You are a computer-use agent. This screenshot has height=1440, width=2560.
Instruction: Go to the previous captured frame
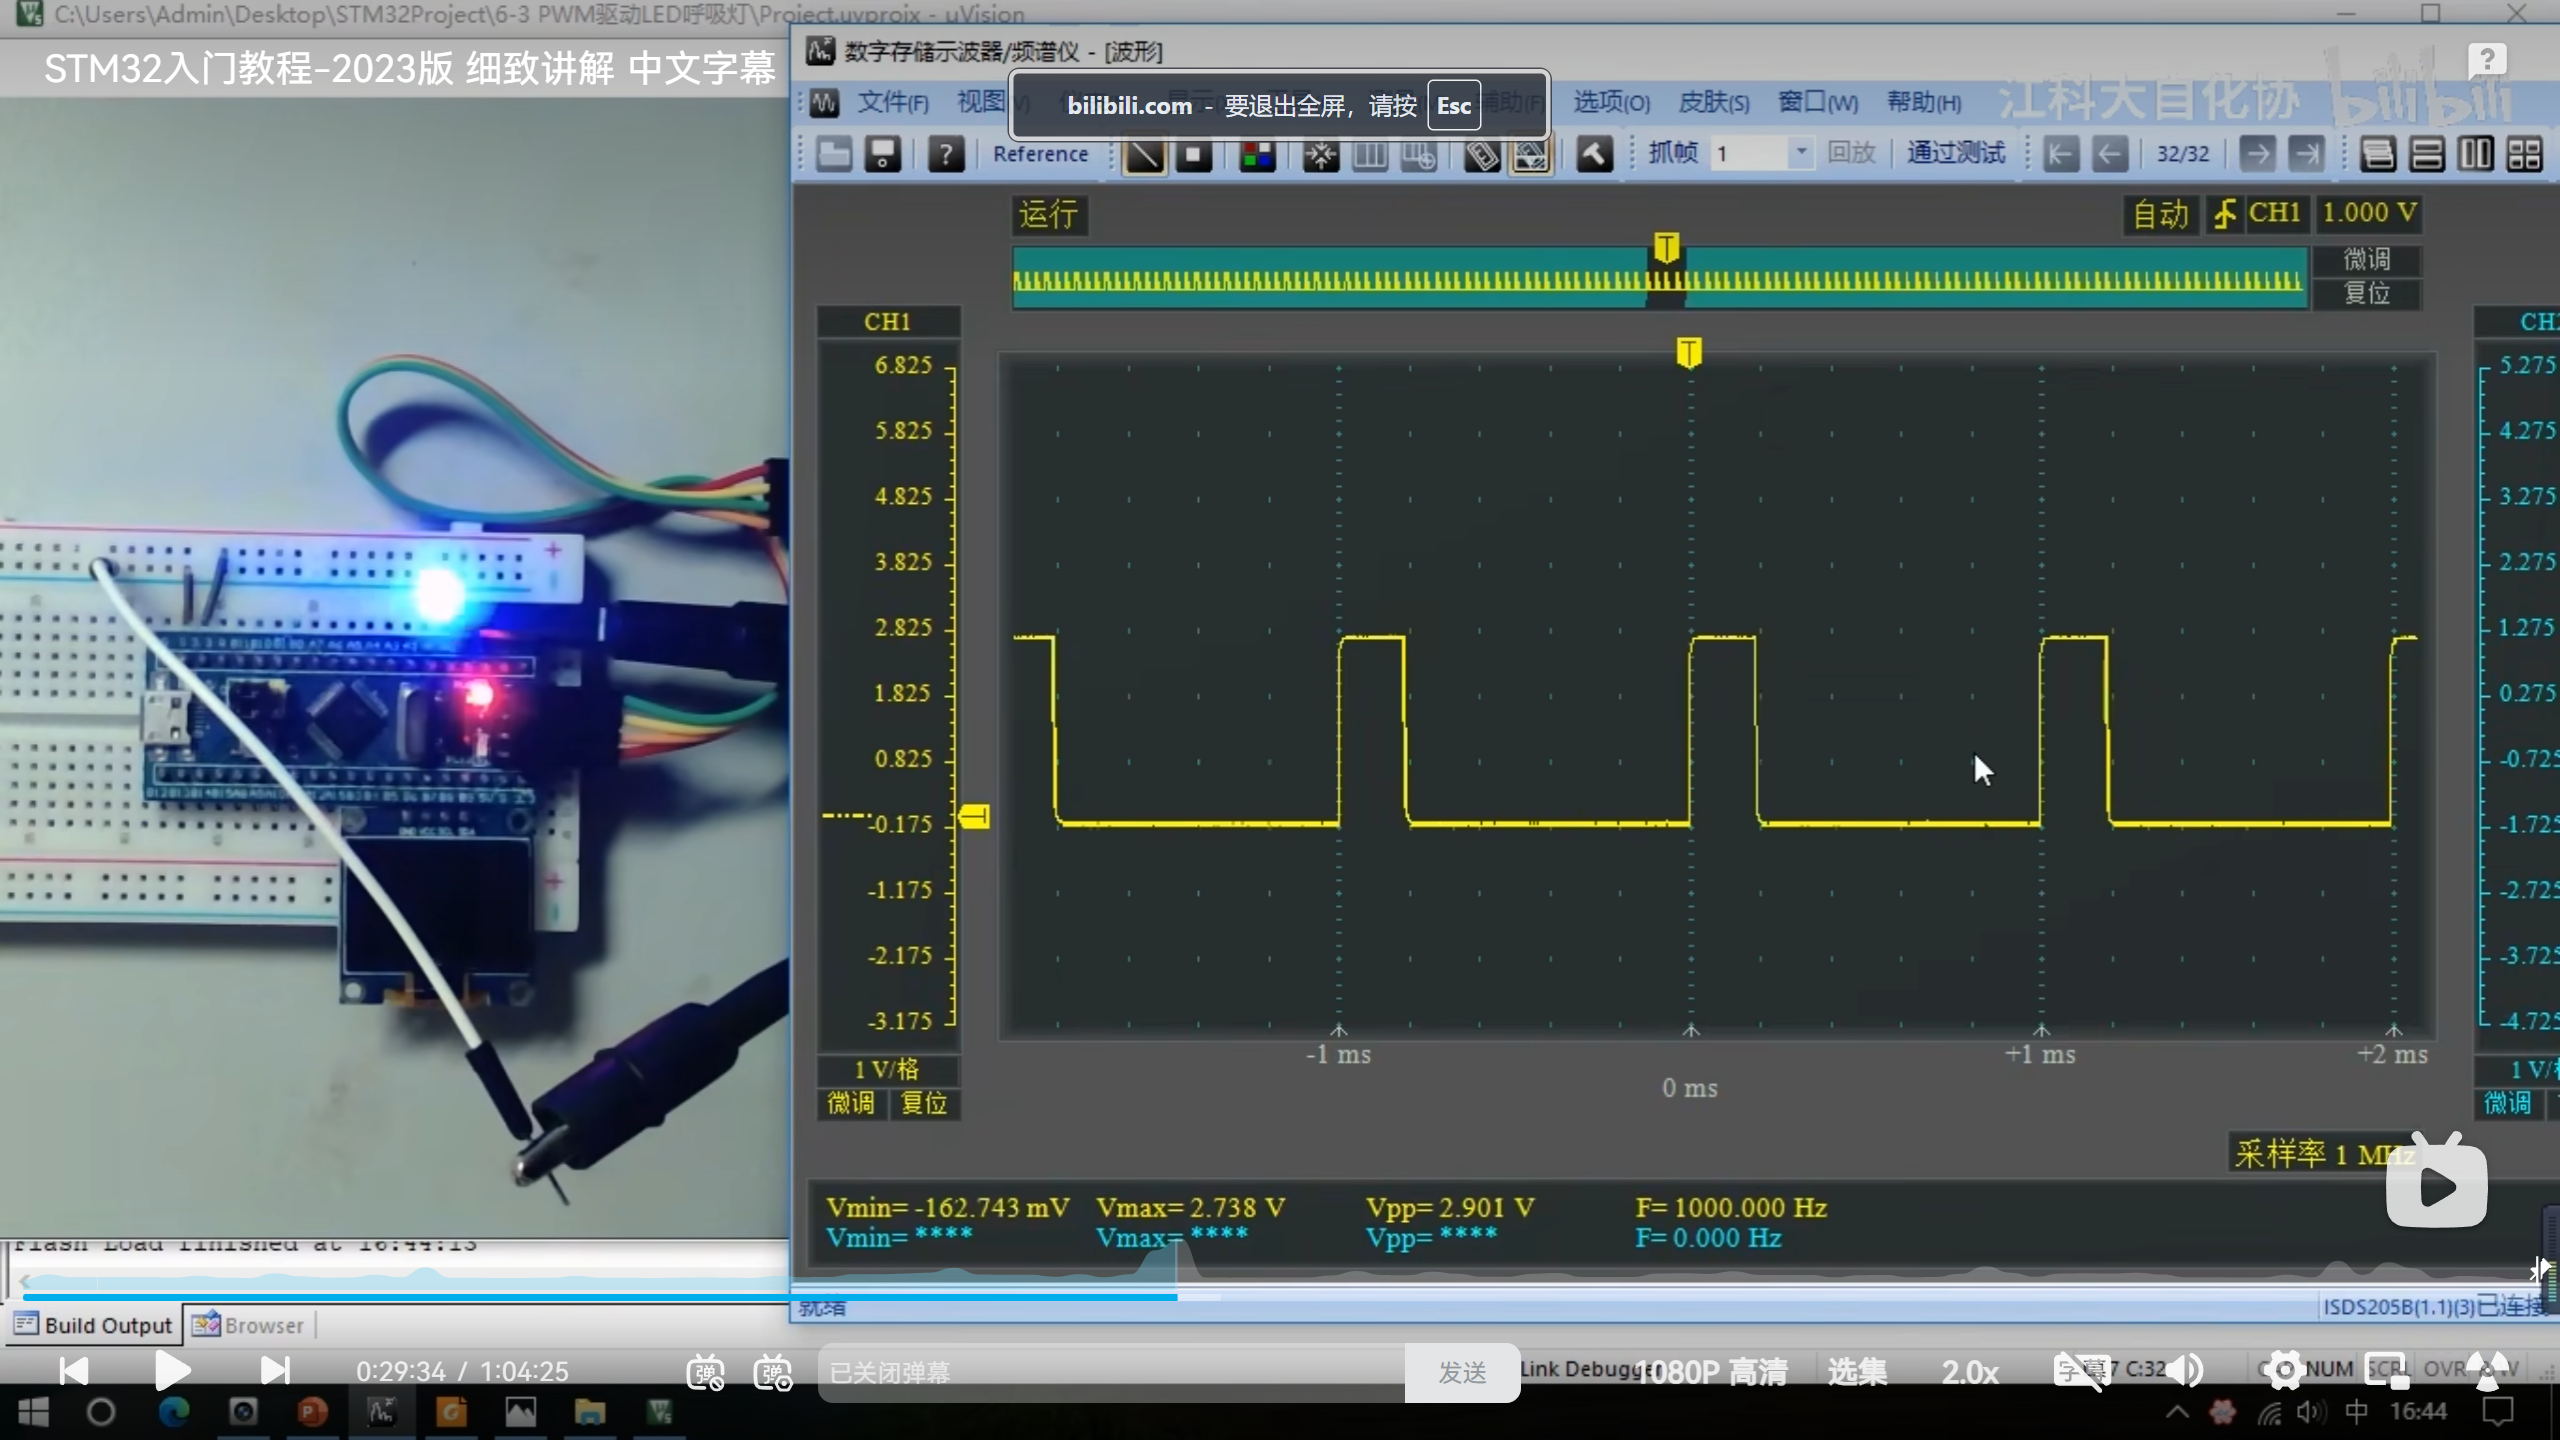(x=2110, y=154)
